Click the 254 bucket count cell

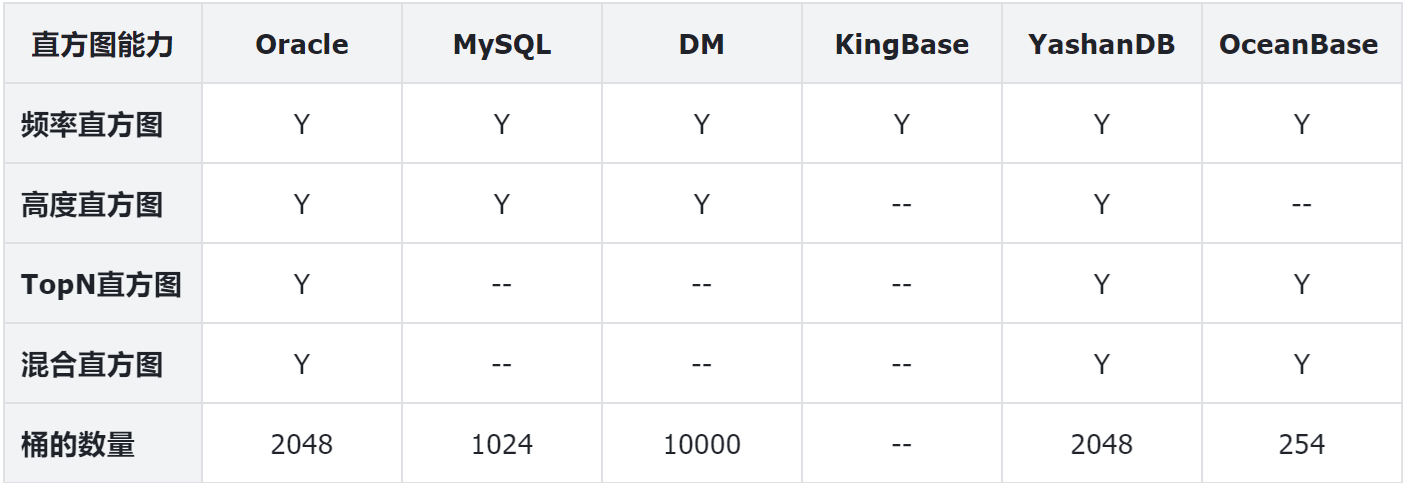(x=1301, y=444)
